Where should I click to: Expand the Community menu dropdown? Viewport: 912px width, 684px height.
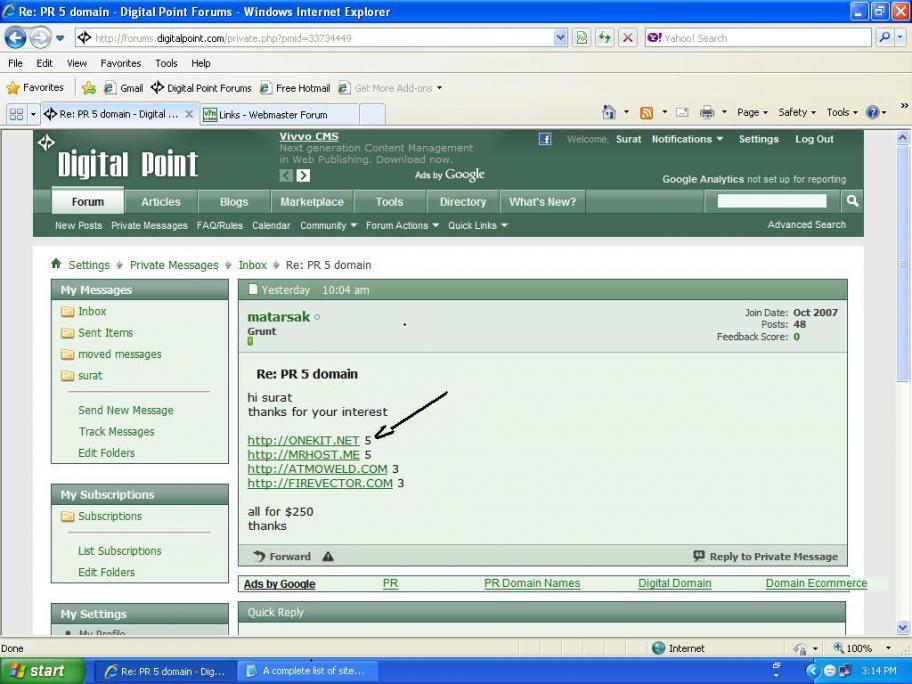point(328,225)
